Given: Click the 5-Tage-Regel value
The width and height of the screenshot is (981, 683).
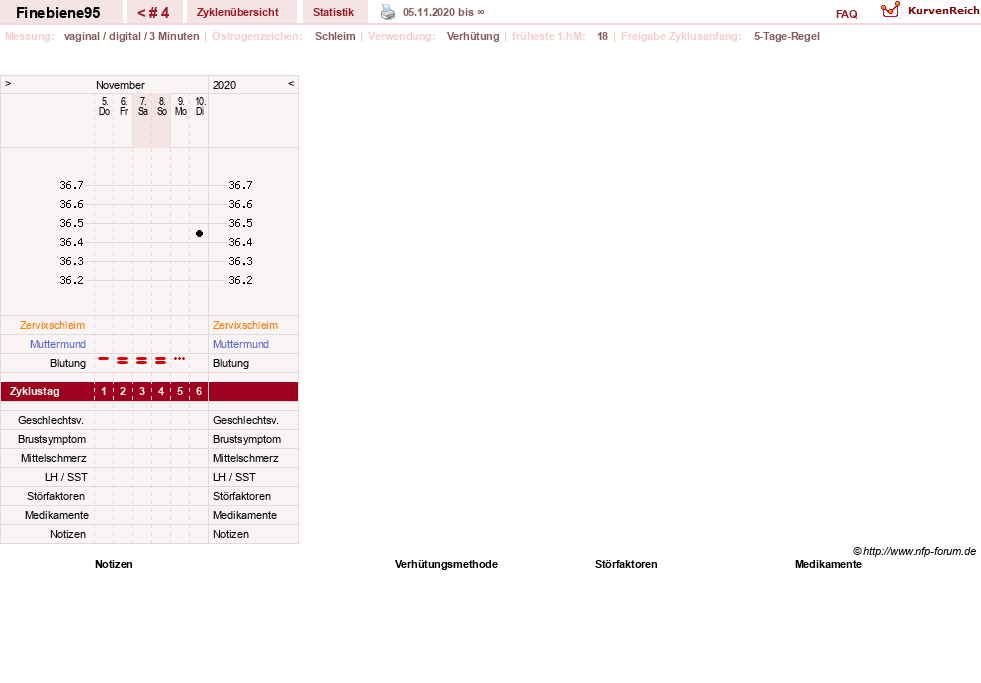Looking at the screenshot, I should [786, 36].
